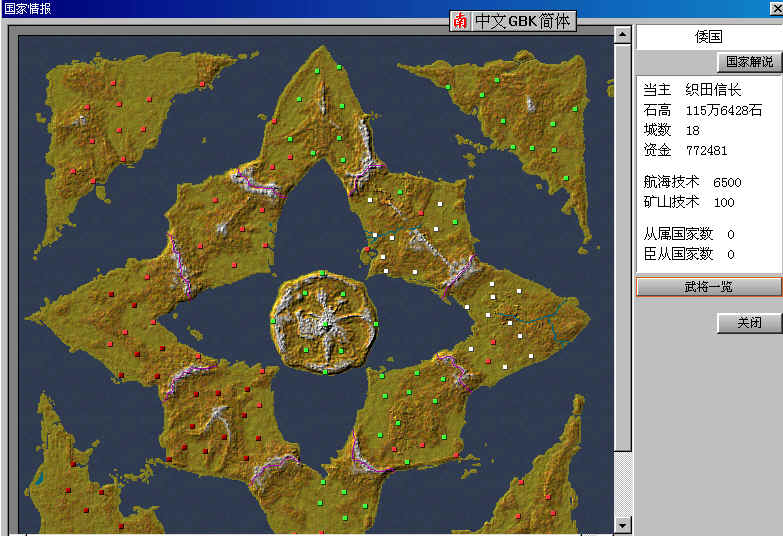Click the 臣从国家数 0 entry
Viewport: 783px width, 536px height.
689,254
